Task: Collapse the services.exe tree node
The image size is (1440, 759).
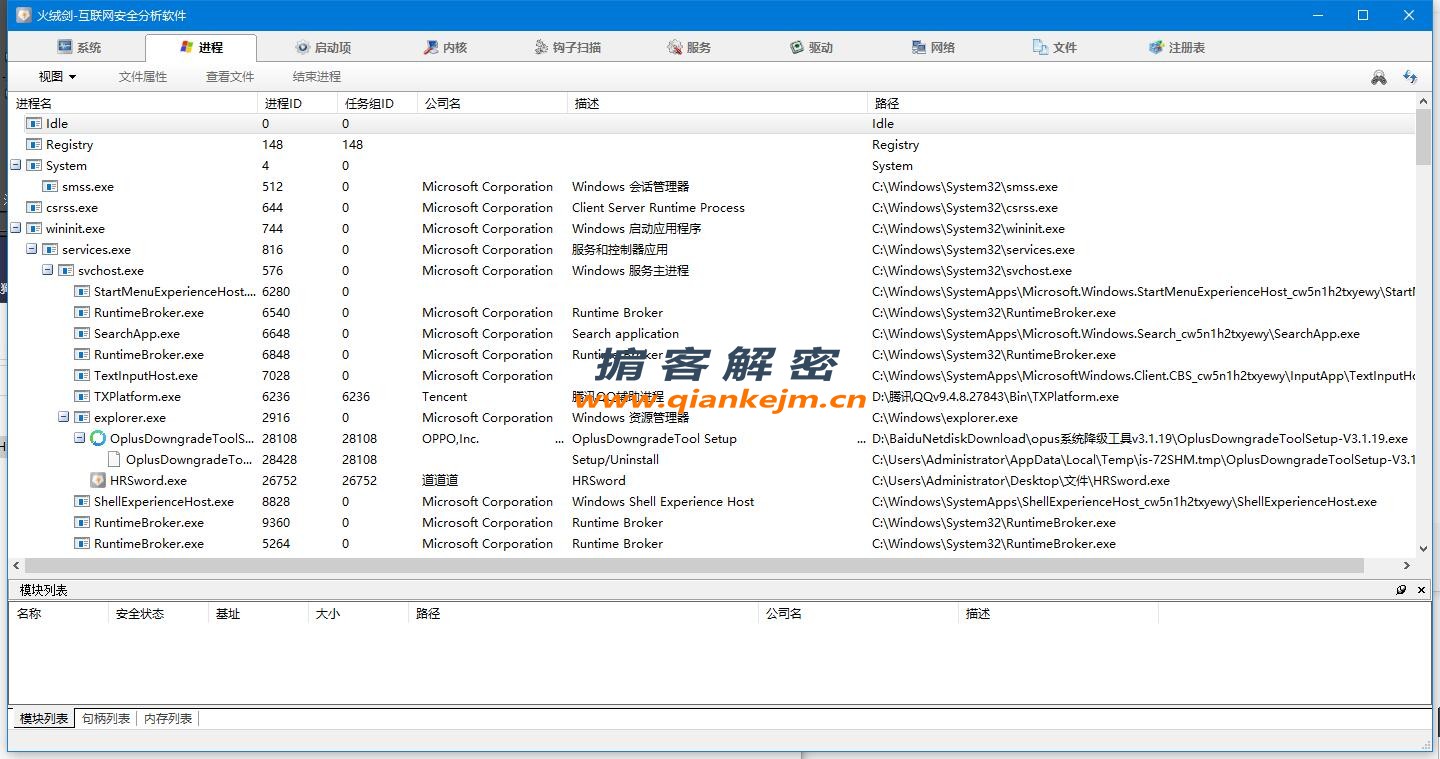Action: (x=32, y=250)
